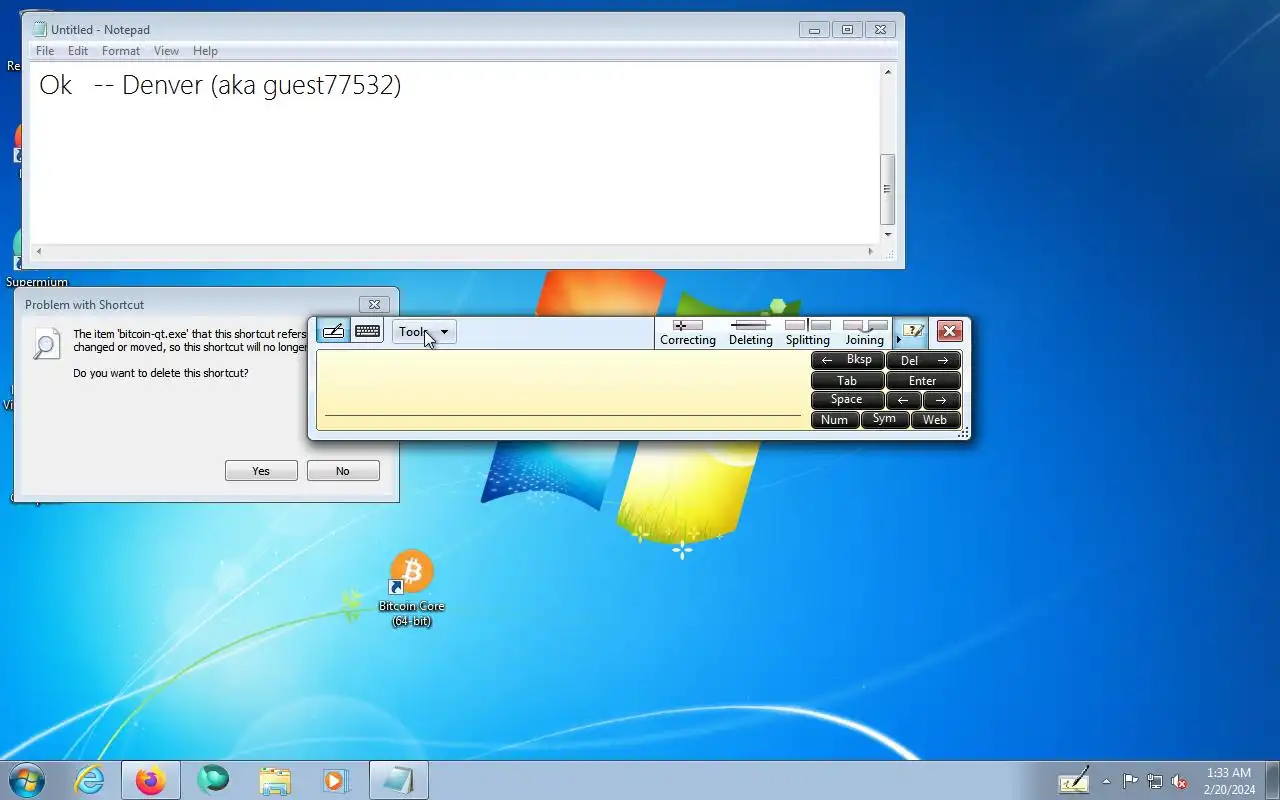Open the Sym symbols pad
The width and height of the screenshot is (1280, 800).
pyautogui.click(x=885, y=420)
